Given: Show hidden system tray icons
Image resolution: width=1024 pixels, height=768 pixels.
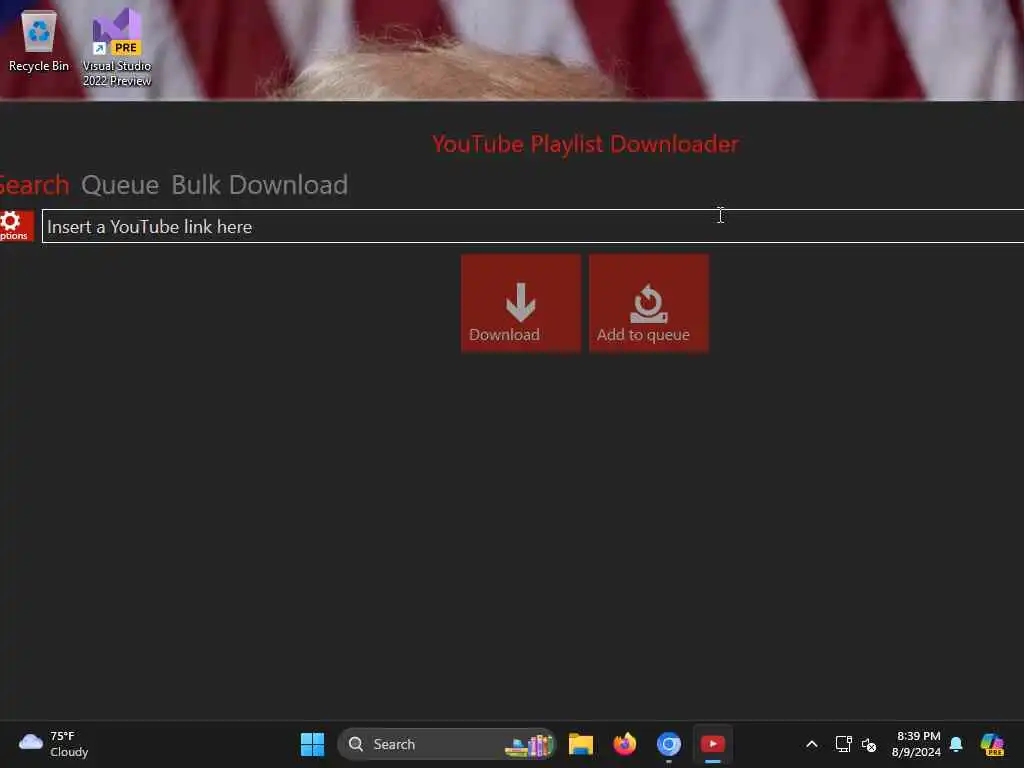Looking at the screenshot, I should point(812,744).
